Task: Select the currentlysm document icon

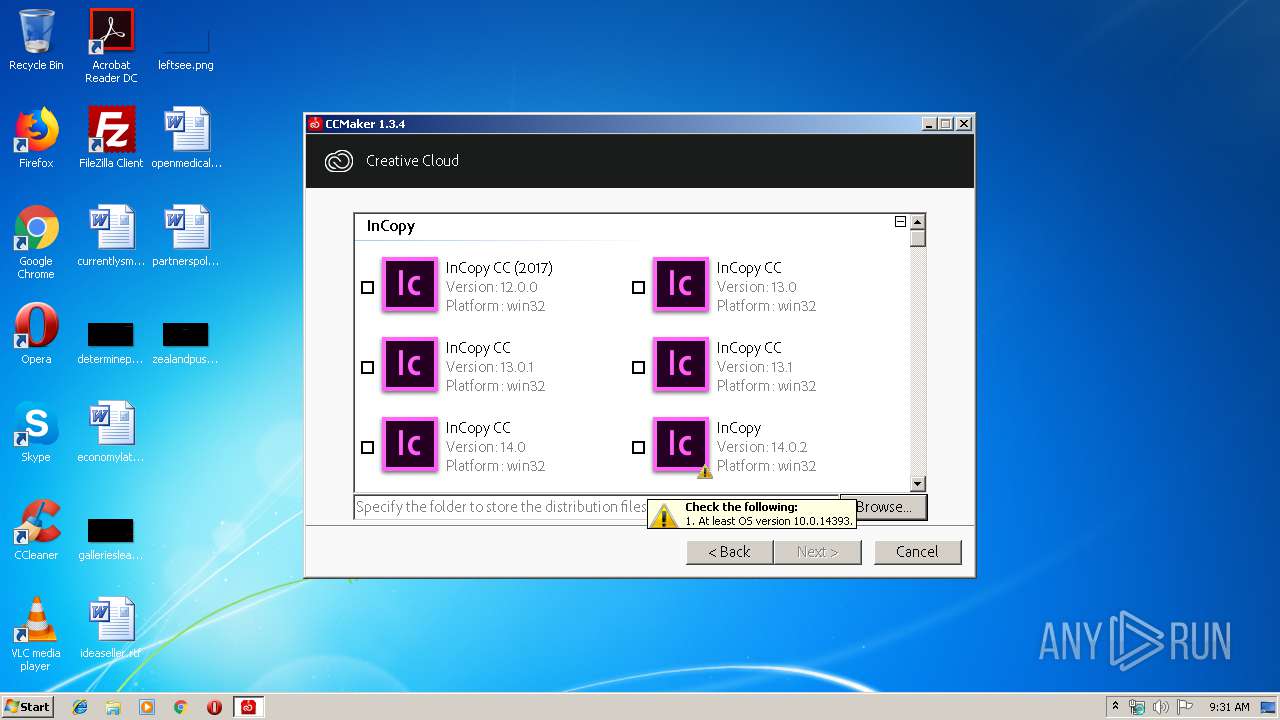Action: click(111, 236)
